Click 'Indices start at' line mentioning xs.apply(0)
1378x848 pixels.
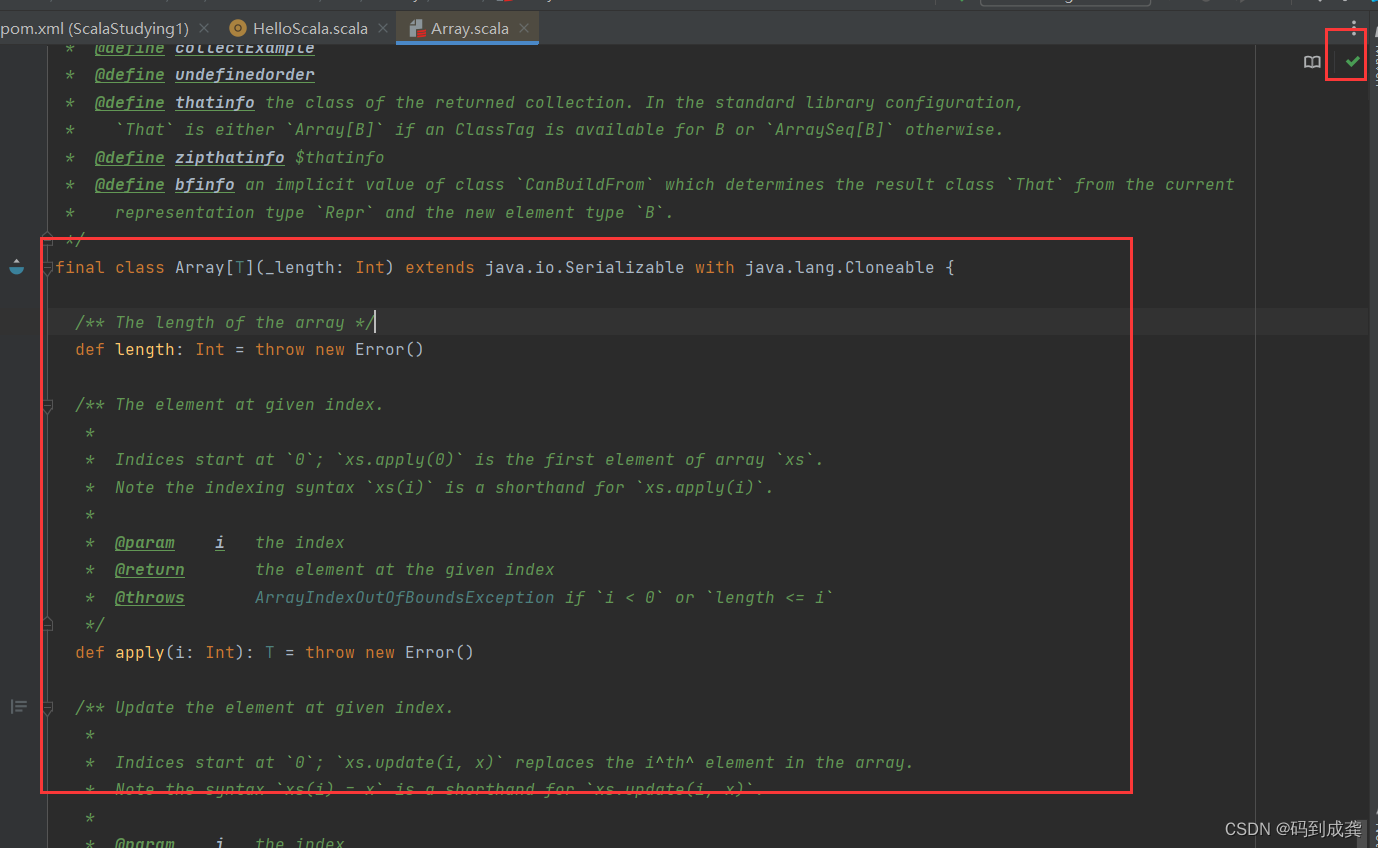pyautogui.click(x=470, y=460)
